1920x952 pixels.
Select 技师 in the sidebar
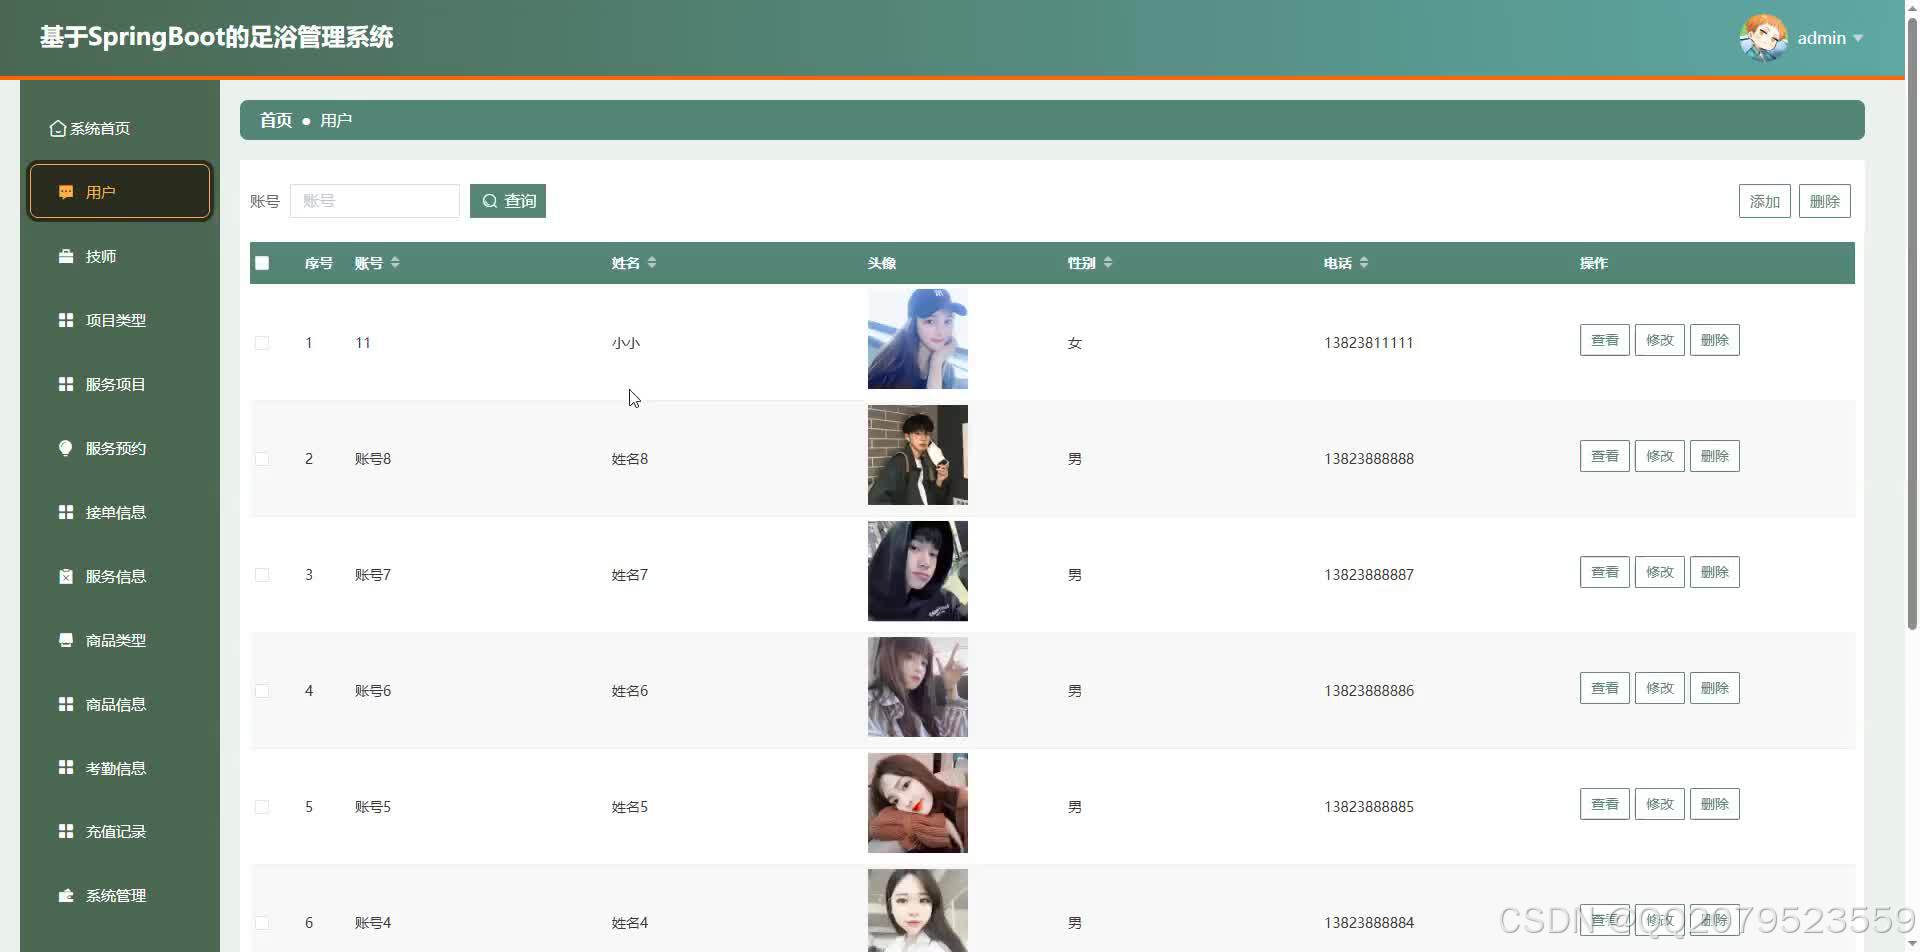pyautogui.click(x=120, y=256)
